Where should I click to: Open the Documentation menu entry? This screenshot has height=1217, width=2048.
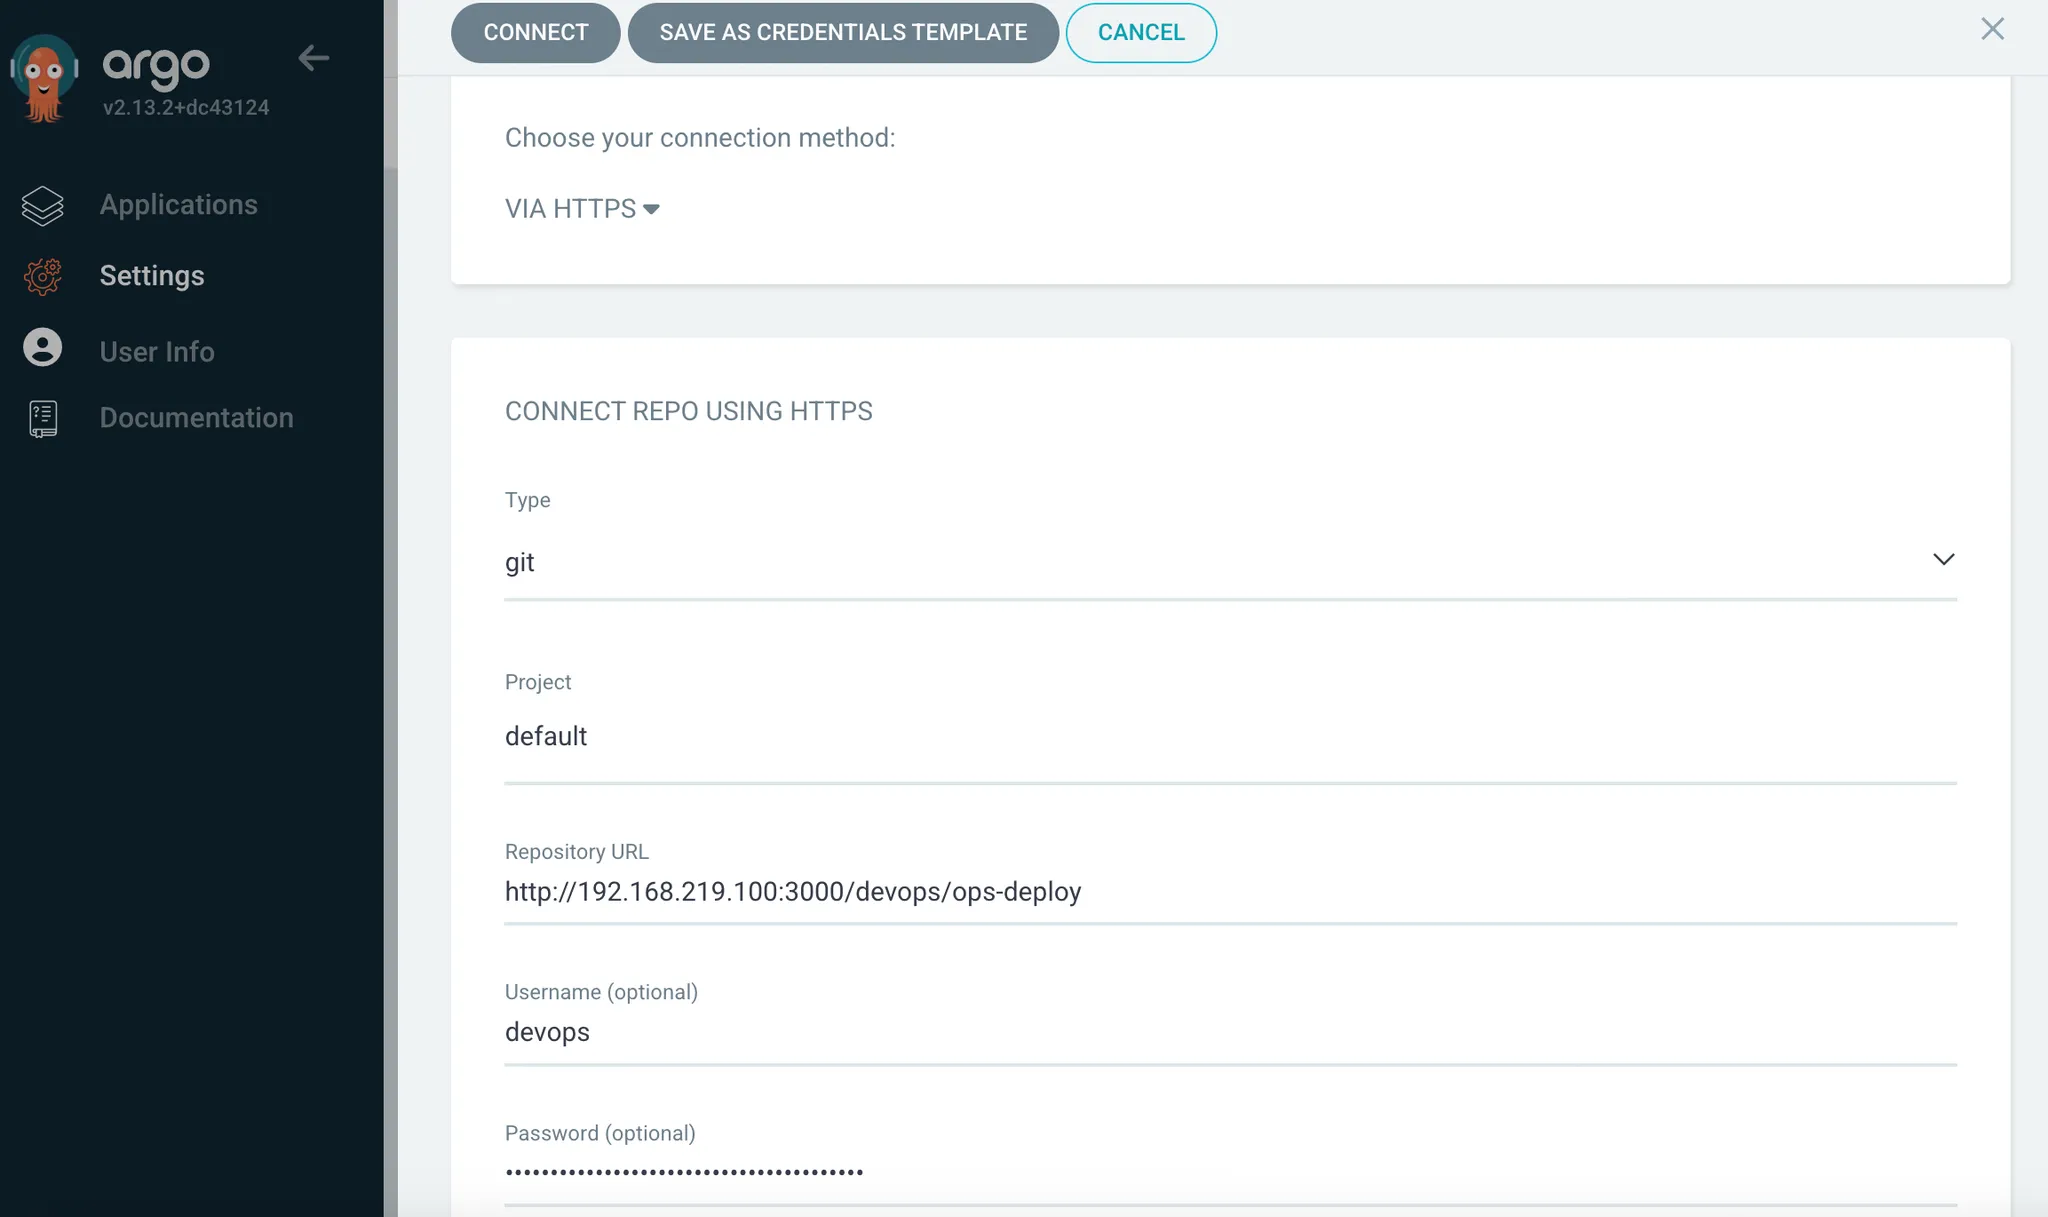point(196,418)
